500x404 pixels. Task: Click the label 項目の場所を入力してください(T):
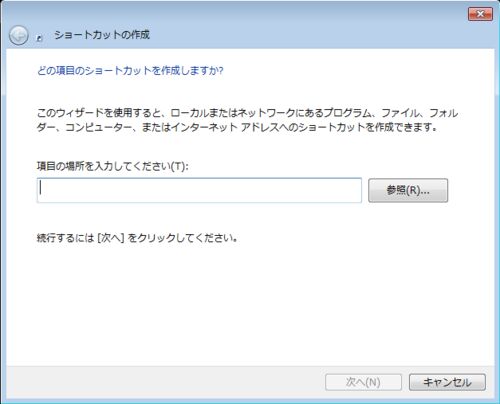click(113, 166)
